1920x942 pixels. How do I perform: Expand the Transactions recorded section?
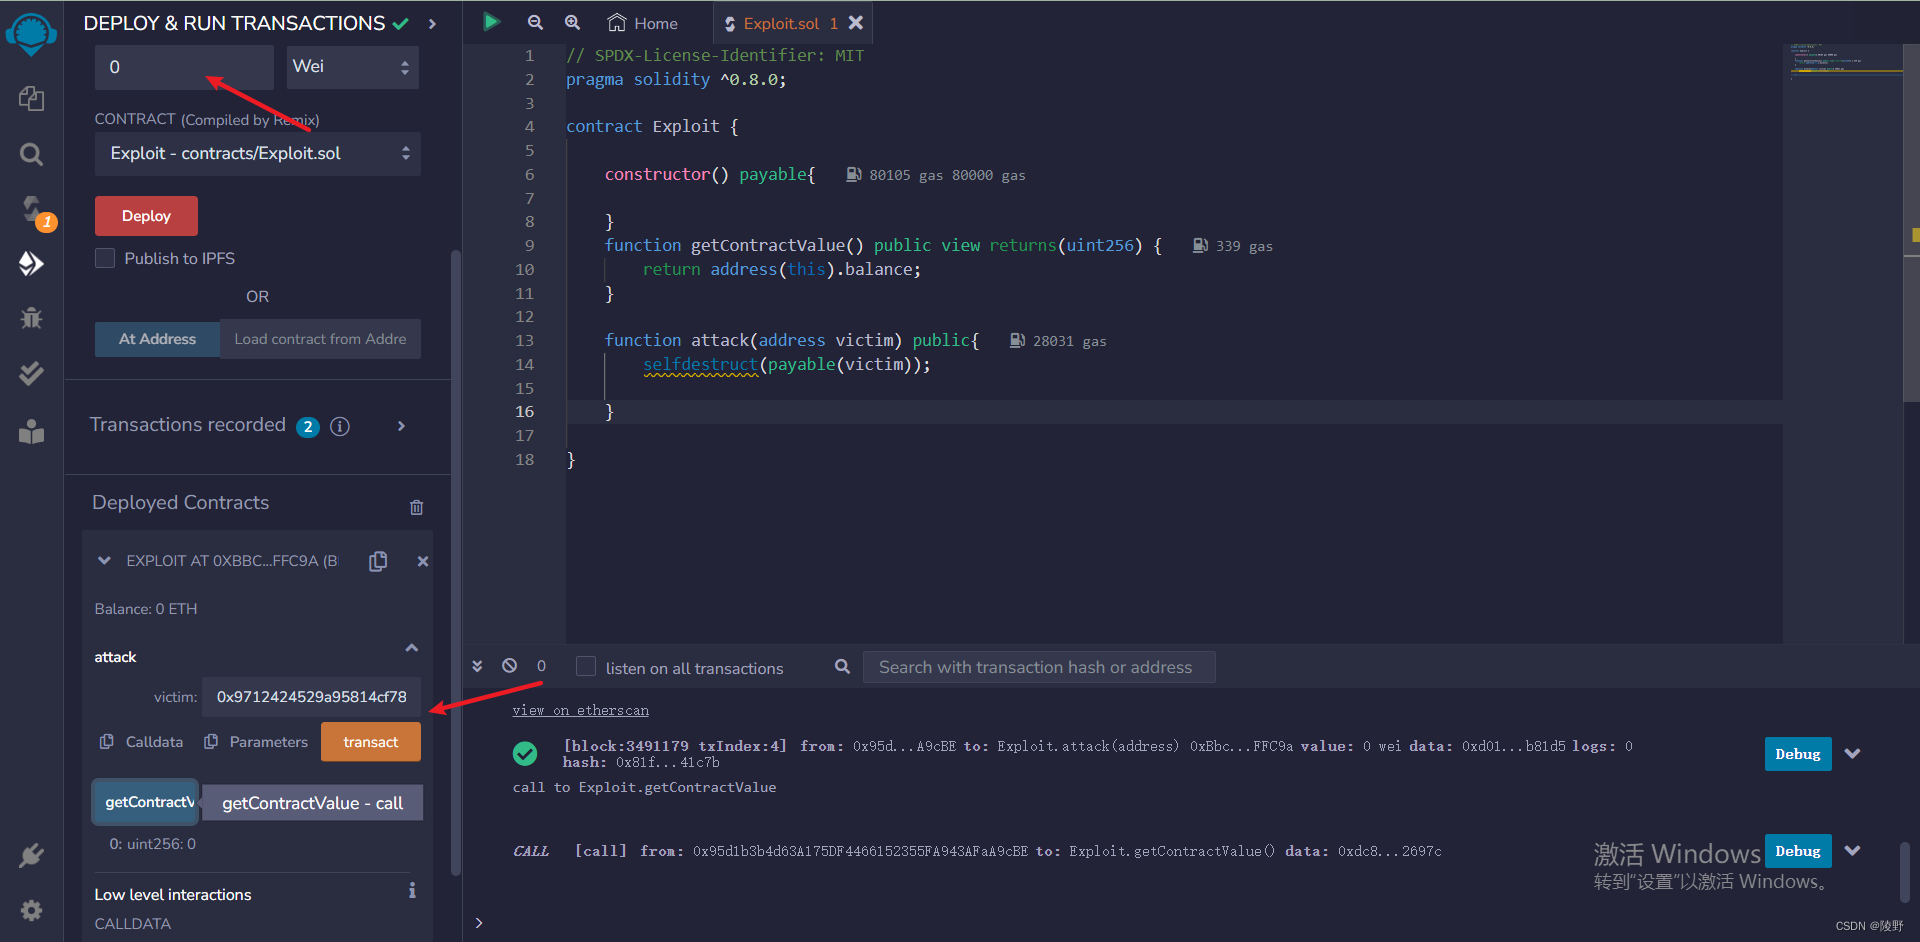[x=401, y=426]
